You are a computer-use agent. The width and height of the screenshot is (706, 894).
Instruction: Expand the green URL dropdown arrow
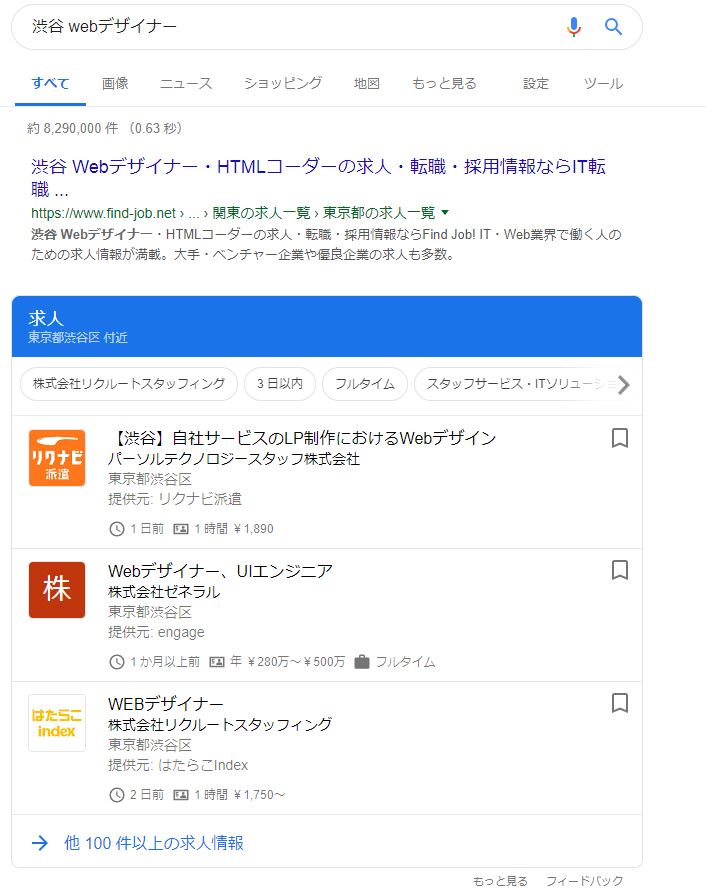click(445, 212)
